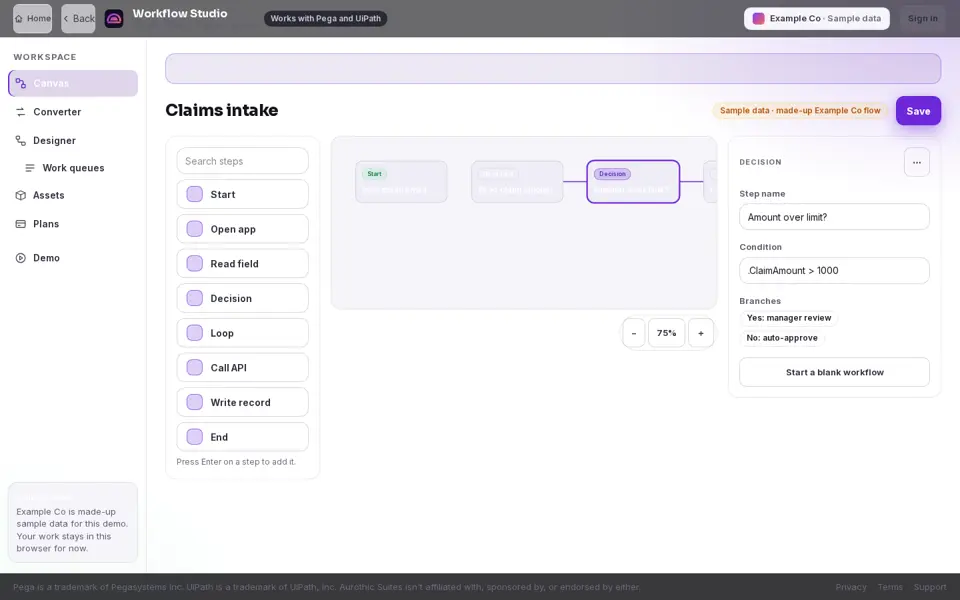Zoom in the canvas with plus button
This screenshot has width=960, height=600.
(701, 333)
